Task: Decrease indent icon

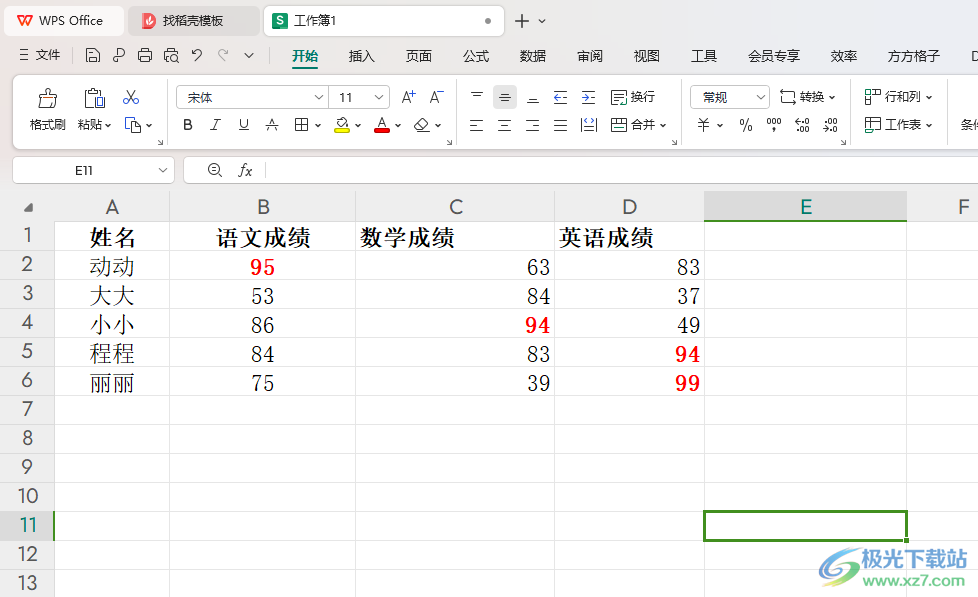Action: pyautogui.click(x=560, y=97)
